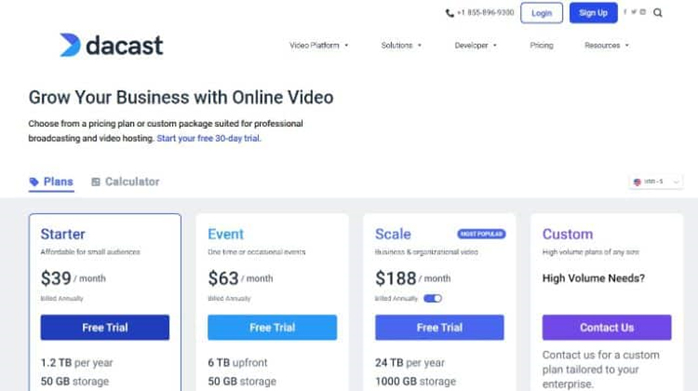Viewport: 698px width, 391px height.
Task: Click 'One time or occasional events' subtitle
Action: [257, 252]
